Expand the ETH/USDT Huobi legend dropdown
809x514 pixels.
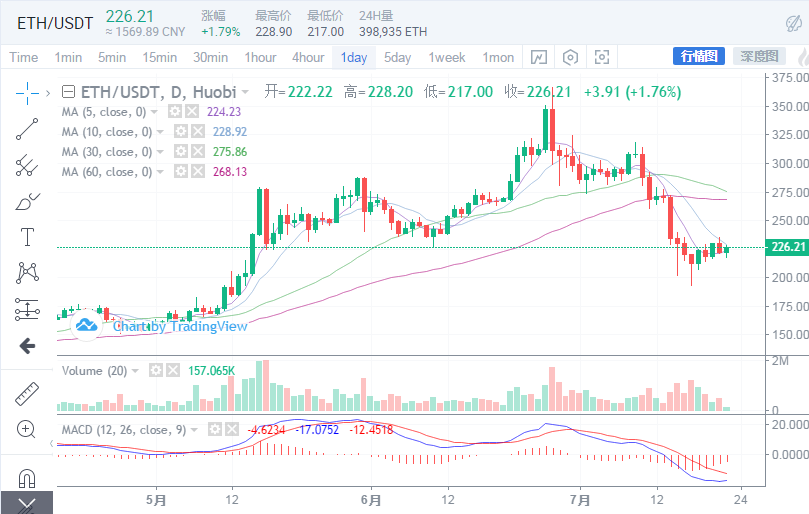pyautogui.click(x=245, y=92)
